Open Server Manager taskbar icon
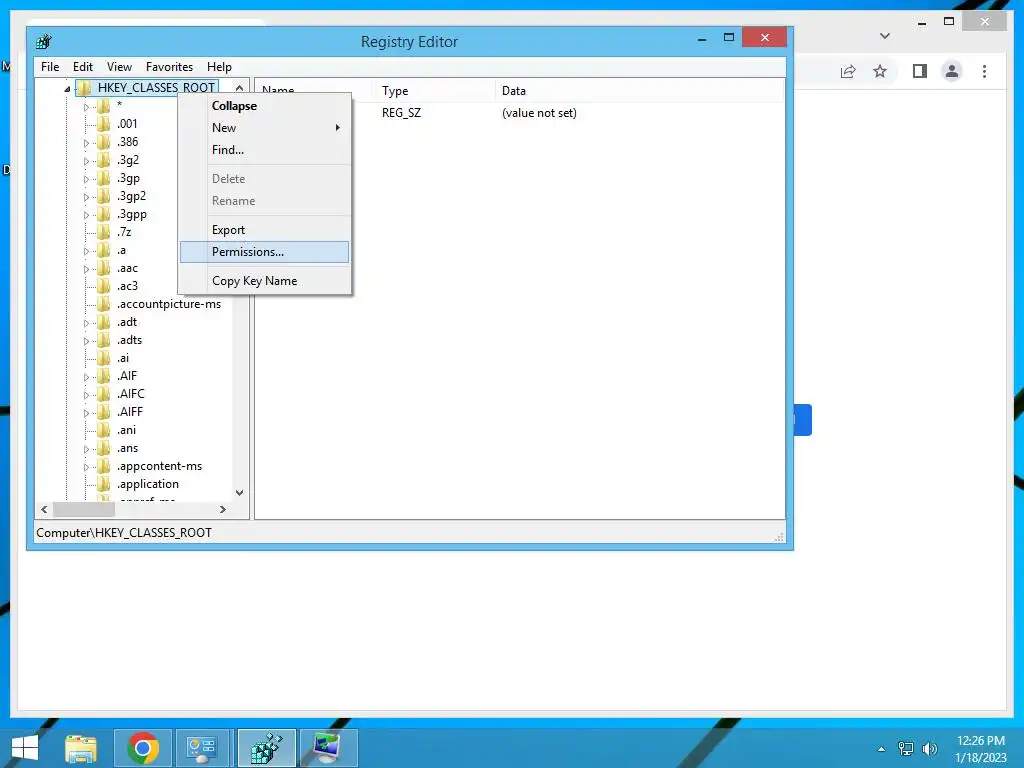The width and height of the screenshot is (1024, 768). click(x=201, y=748)
